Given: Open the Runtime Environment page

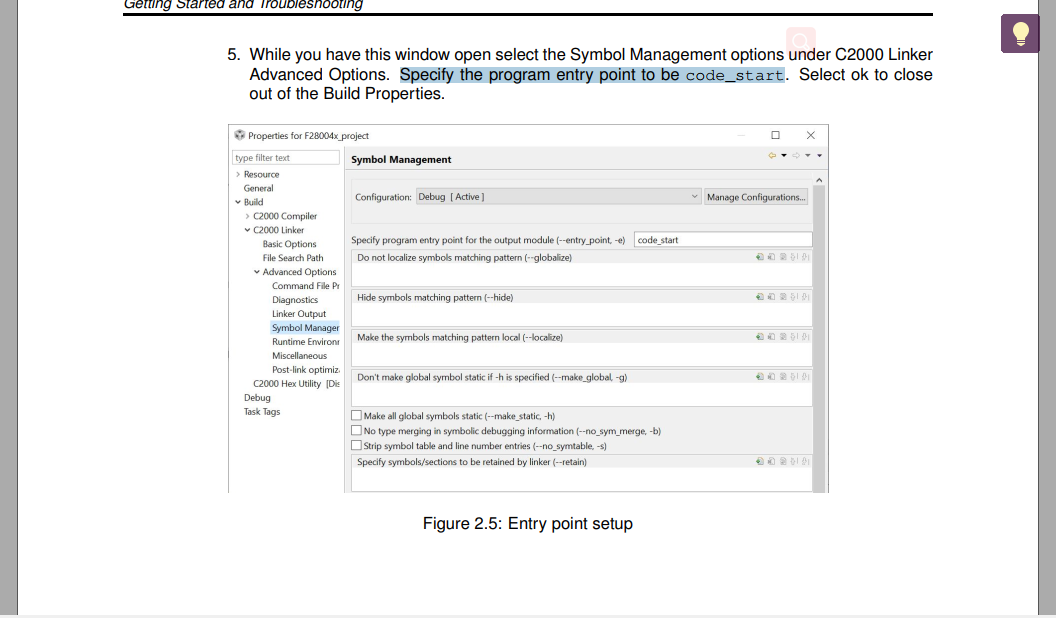Looking at the screenshot, I should 306,342.
